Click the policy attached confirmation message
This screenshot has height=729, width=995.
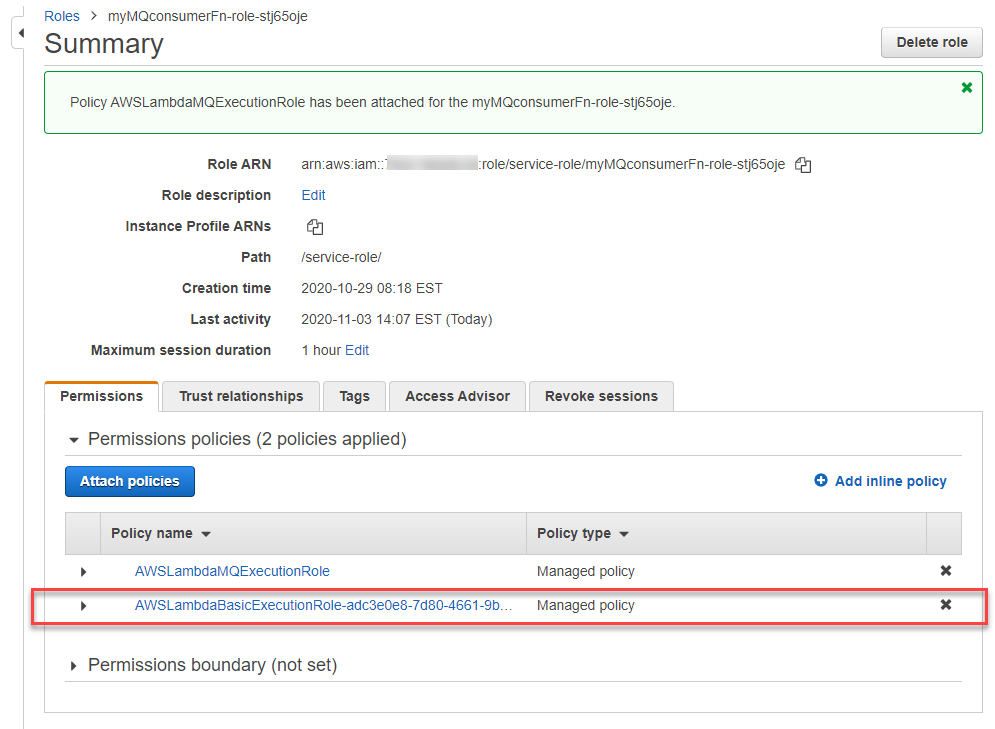click(x=372, y=102)
